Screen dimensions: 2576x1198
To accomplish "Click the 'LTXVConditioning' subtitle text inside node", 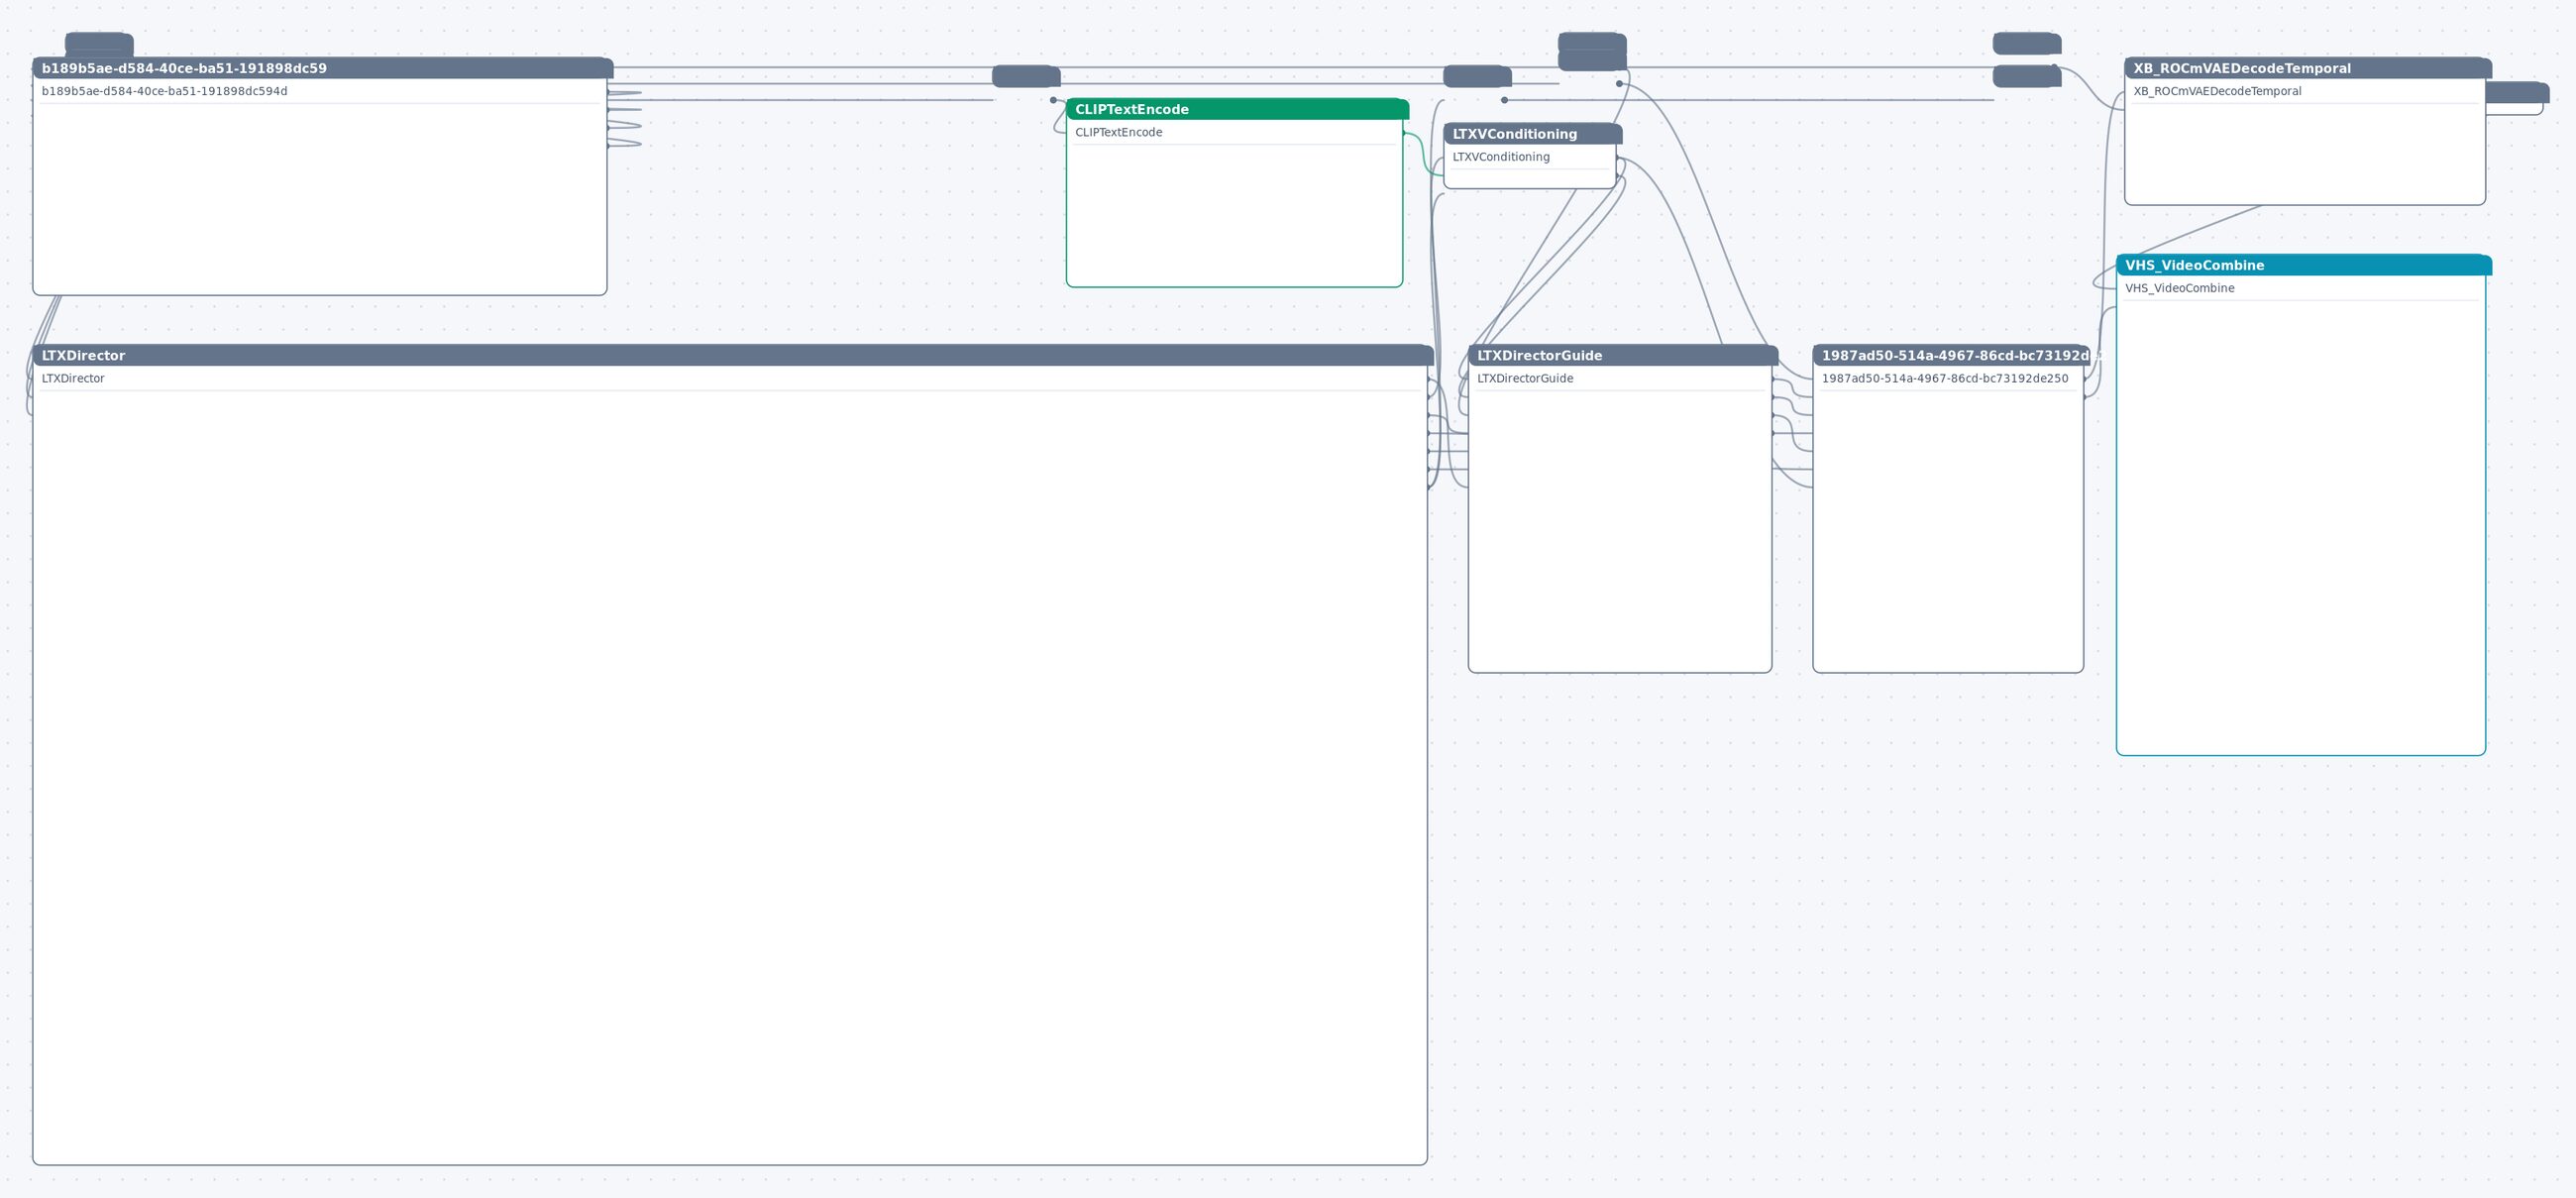I will [x=1500, y=157].
